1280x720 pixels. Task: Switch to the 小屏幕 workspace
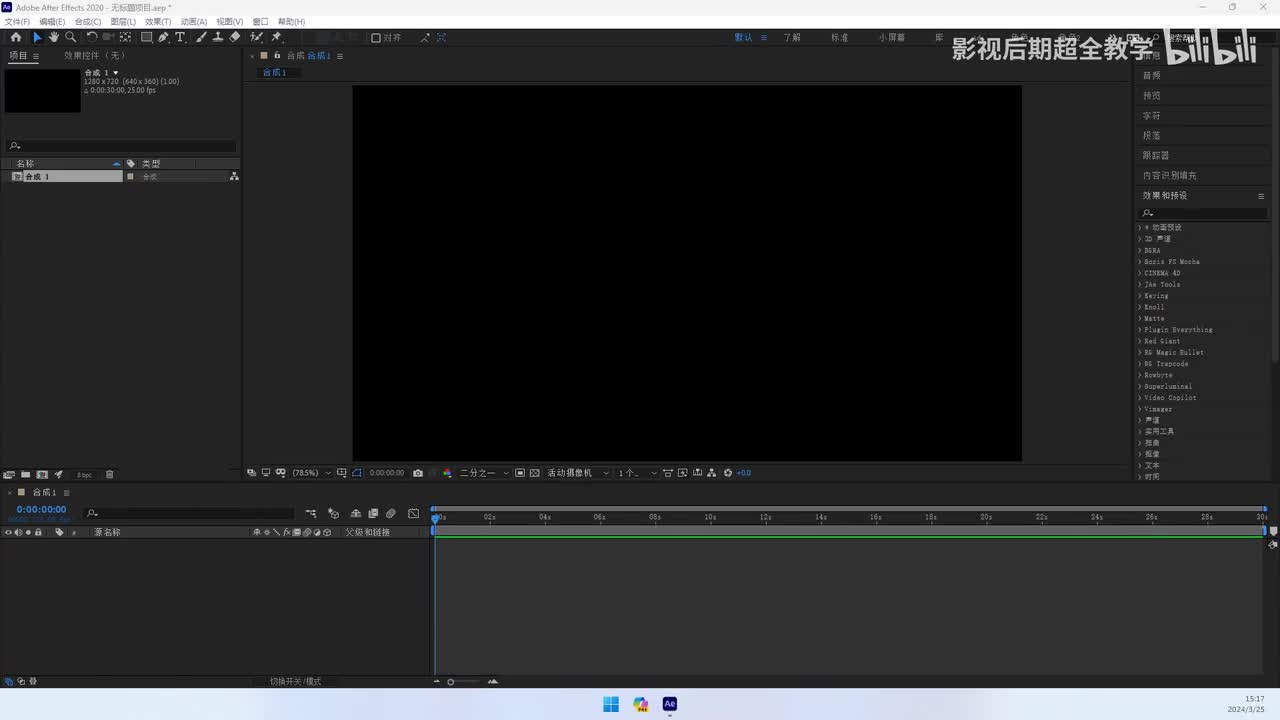[892, 38]
